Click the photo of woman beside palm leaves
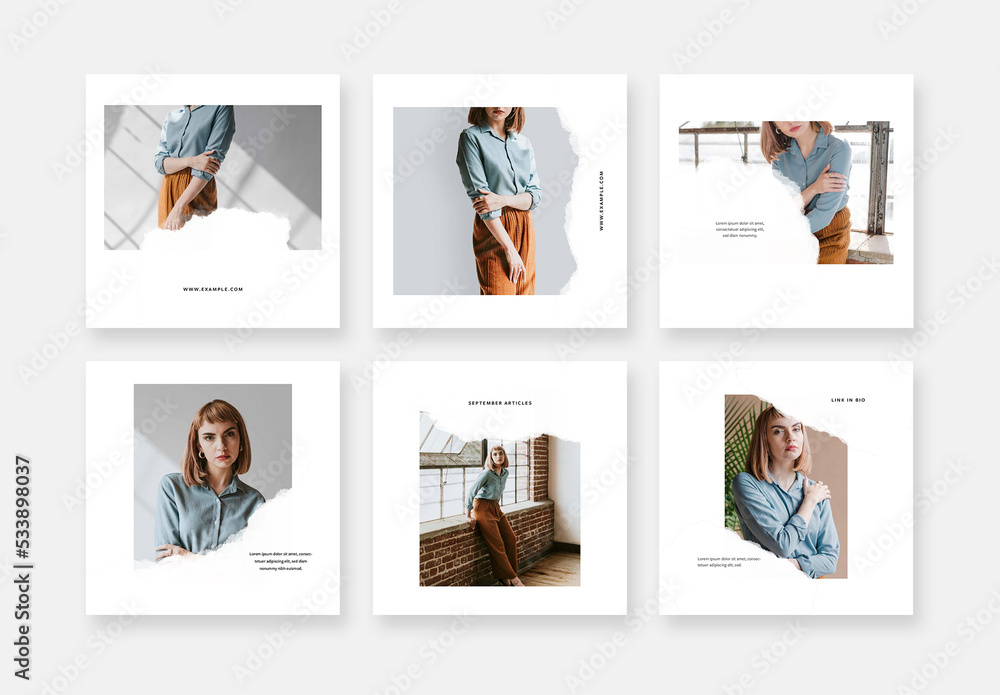The image size is (1000, 695). (786, 486)
